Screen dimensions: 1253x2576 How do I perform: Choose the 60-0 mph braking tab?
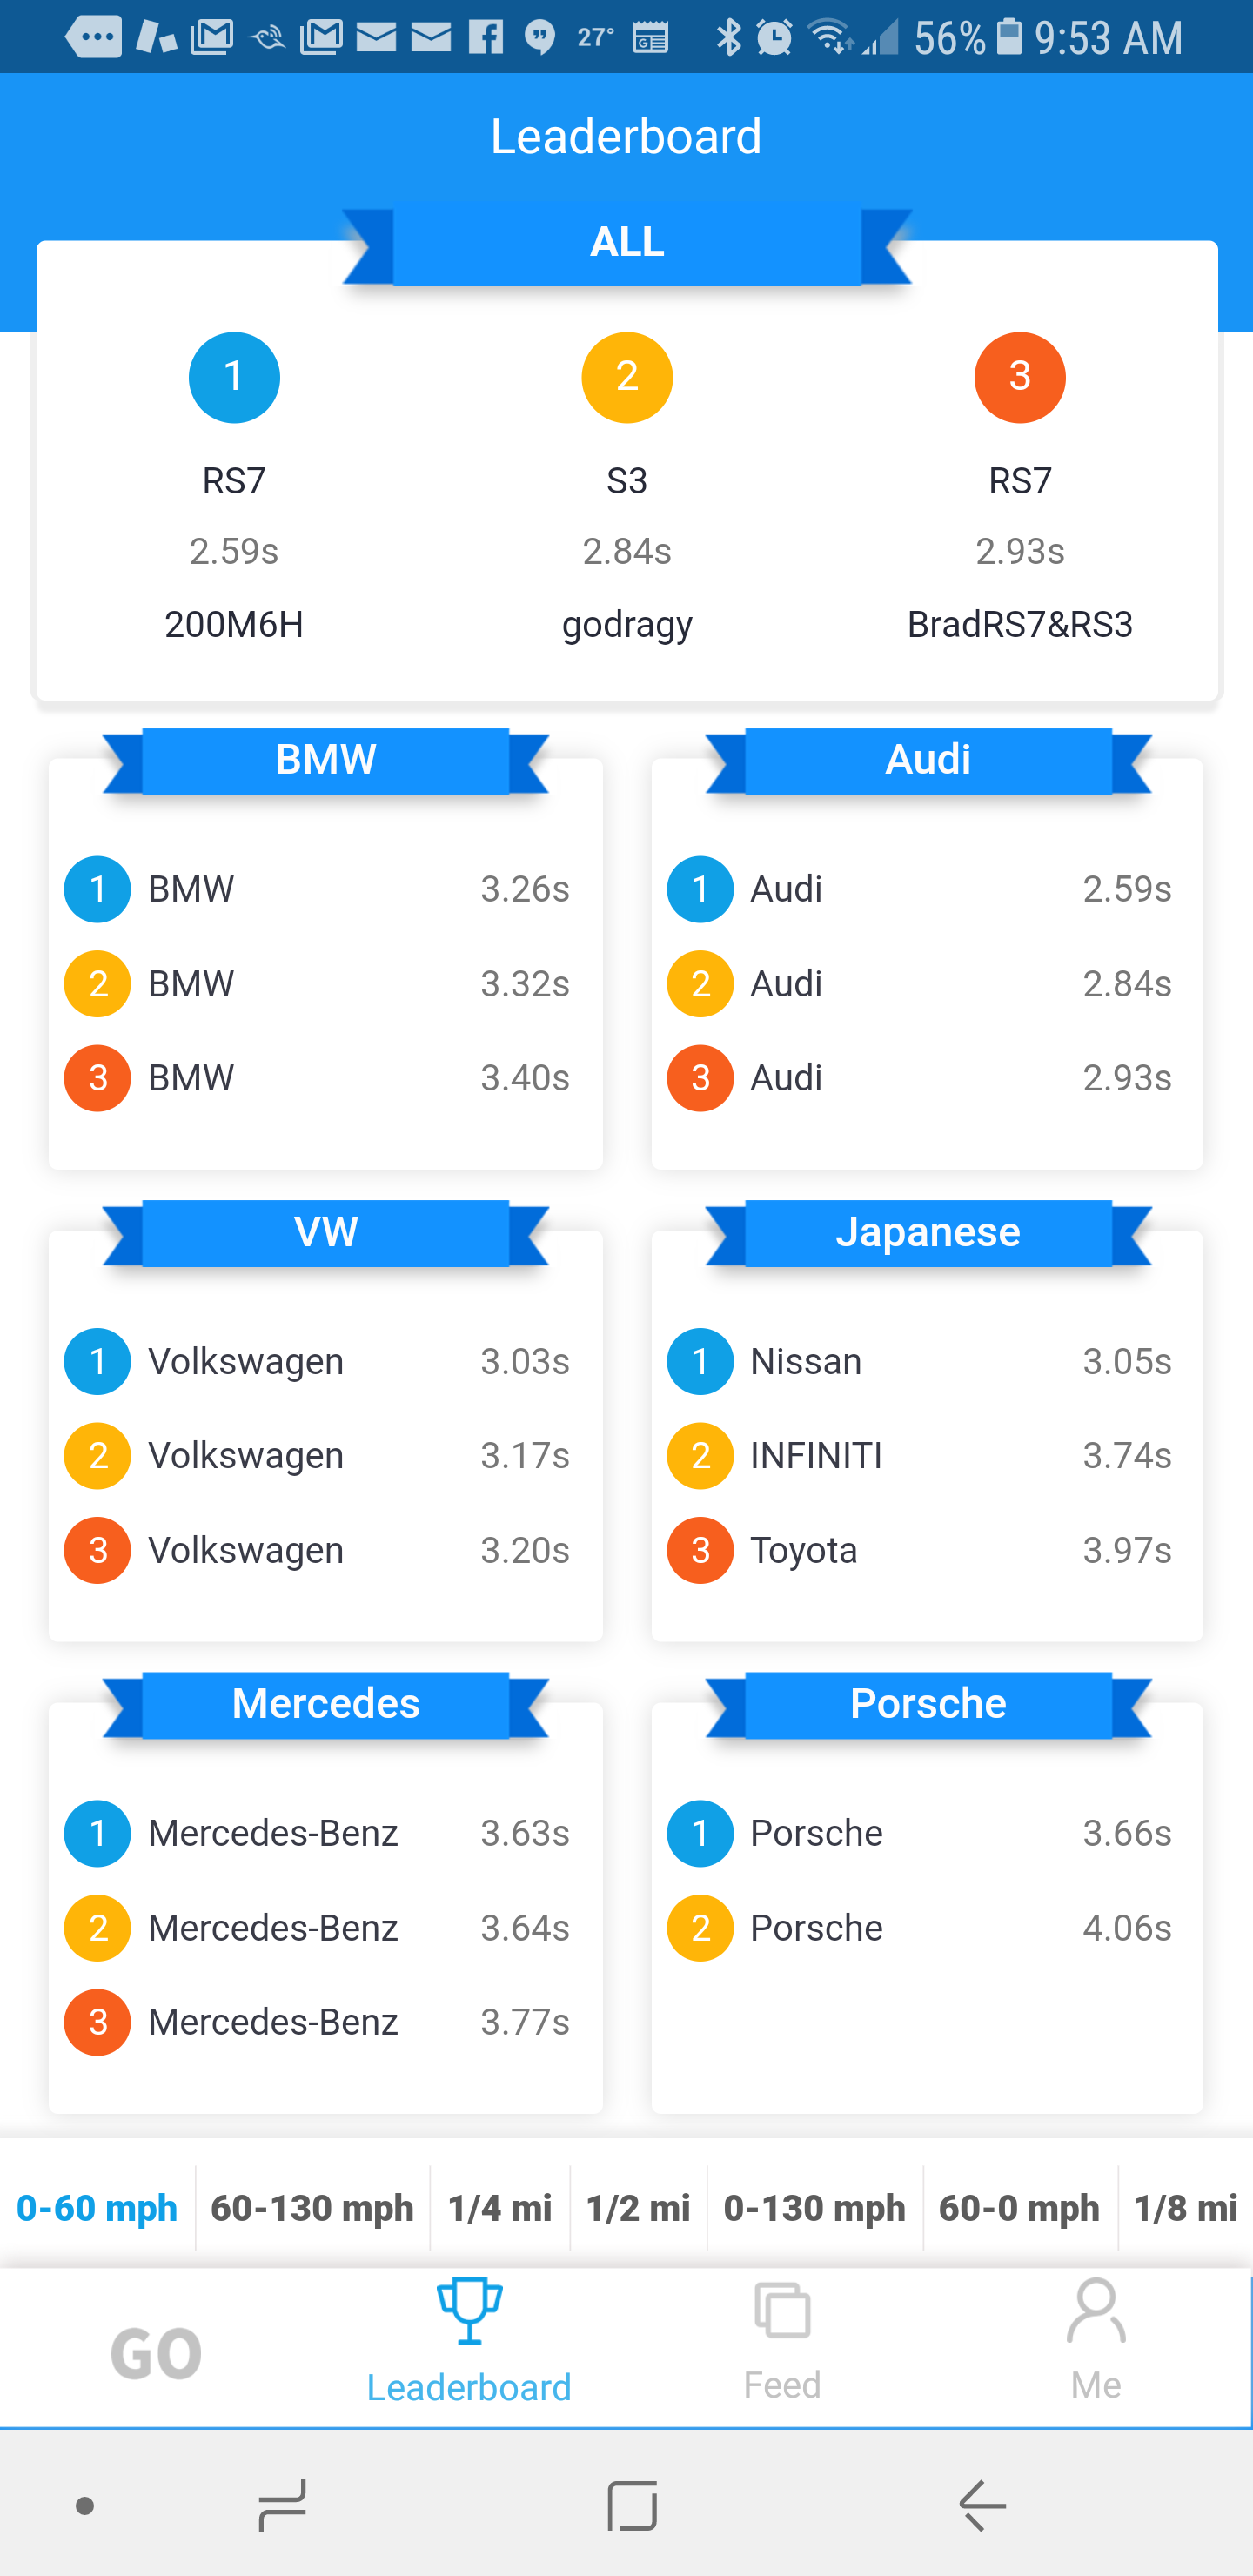point(1019,2208)
